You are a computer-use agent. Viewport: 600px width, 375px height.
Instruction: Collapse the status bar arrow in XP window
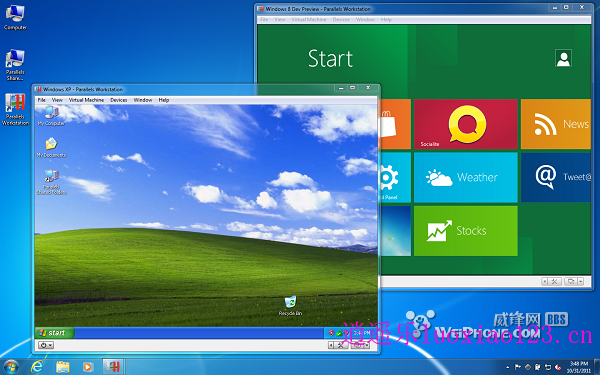tap(331, 345)
